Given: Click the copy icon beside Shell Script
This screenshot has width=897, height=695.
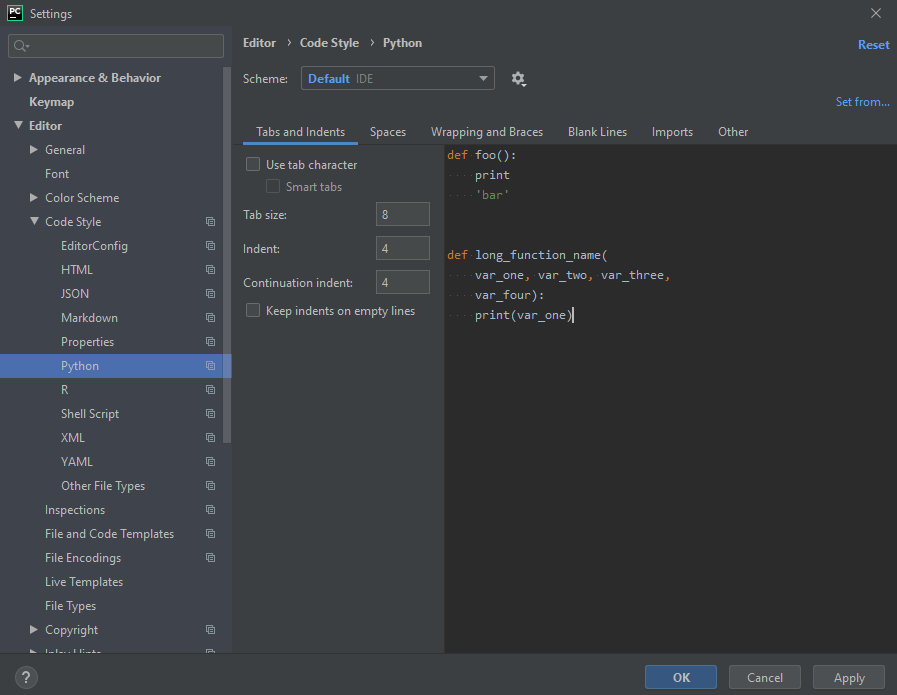Looking at the screenshot, I should tap(211, 414).
